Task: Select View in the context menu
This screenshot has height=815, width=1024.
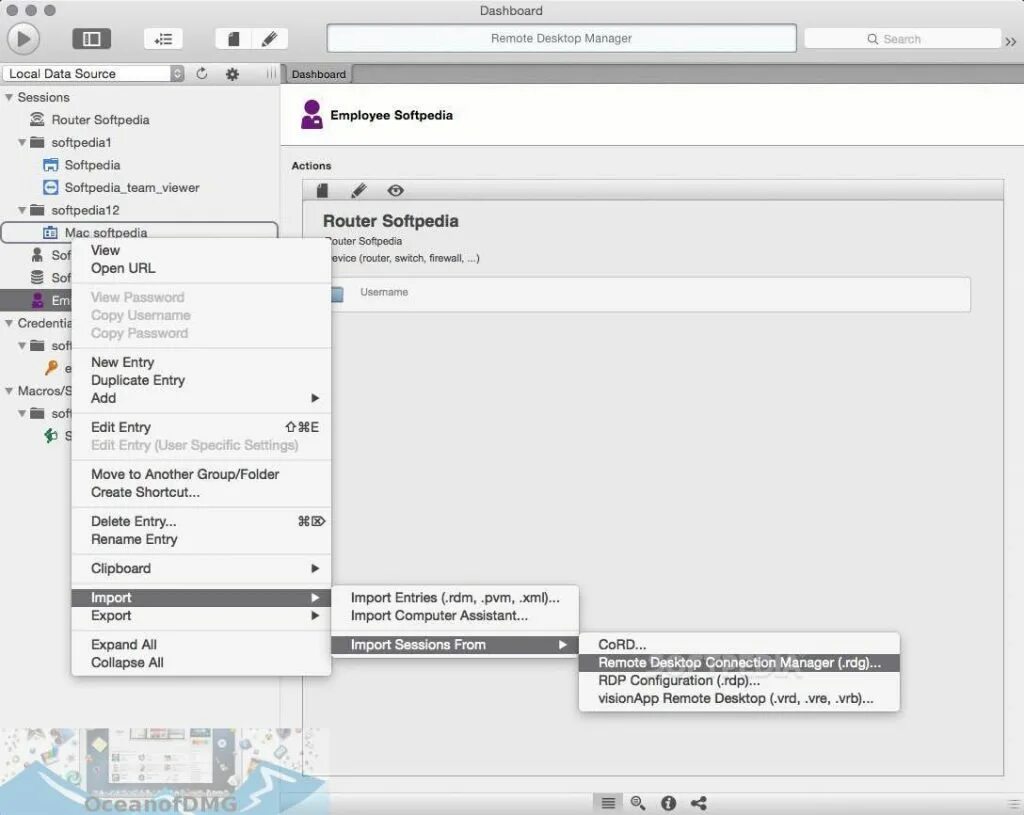Action: point(201,250)
